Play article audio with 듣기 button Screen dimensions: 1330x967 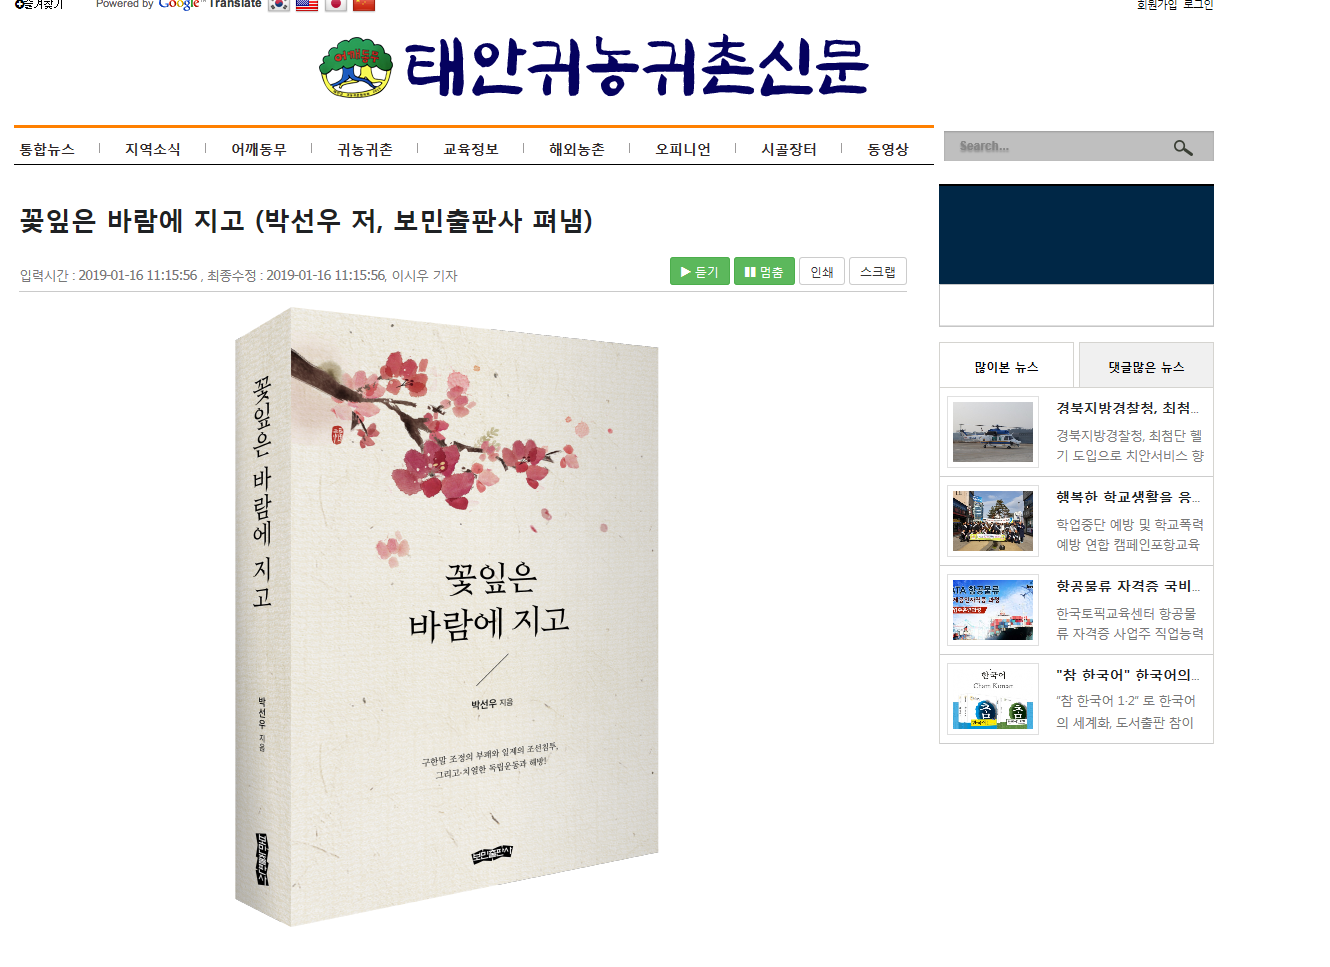[700, 271]
